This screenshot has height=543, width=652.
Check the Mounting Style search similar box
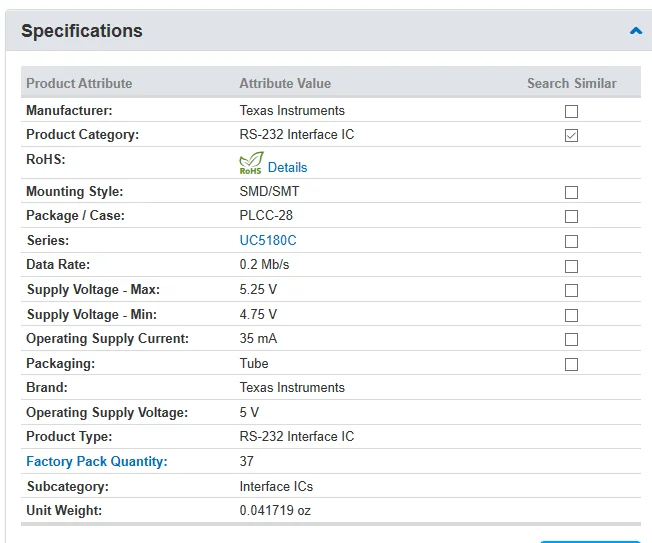pos(571,193)
